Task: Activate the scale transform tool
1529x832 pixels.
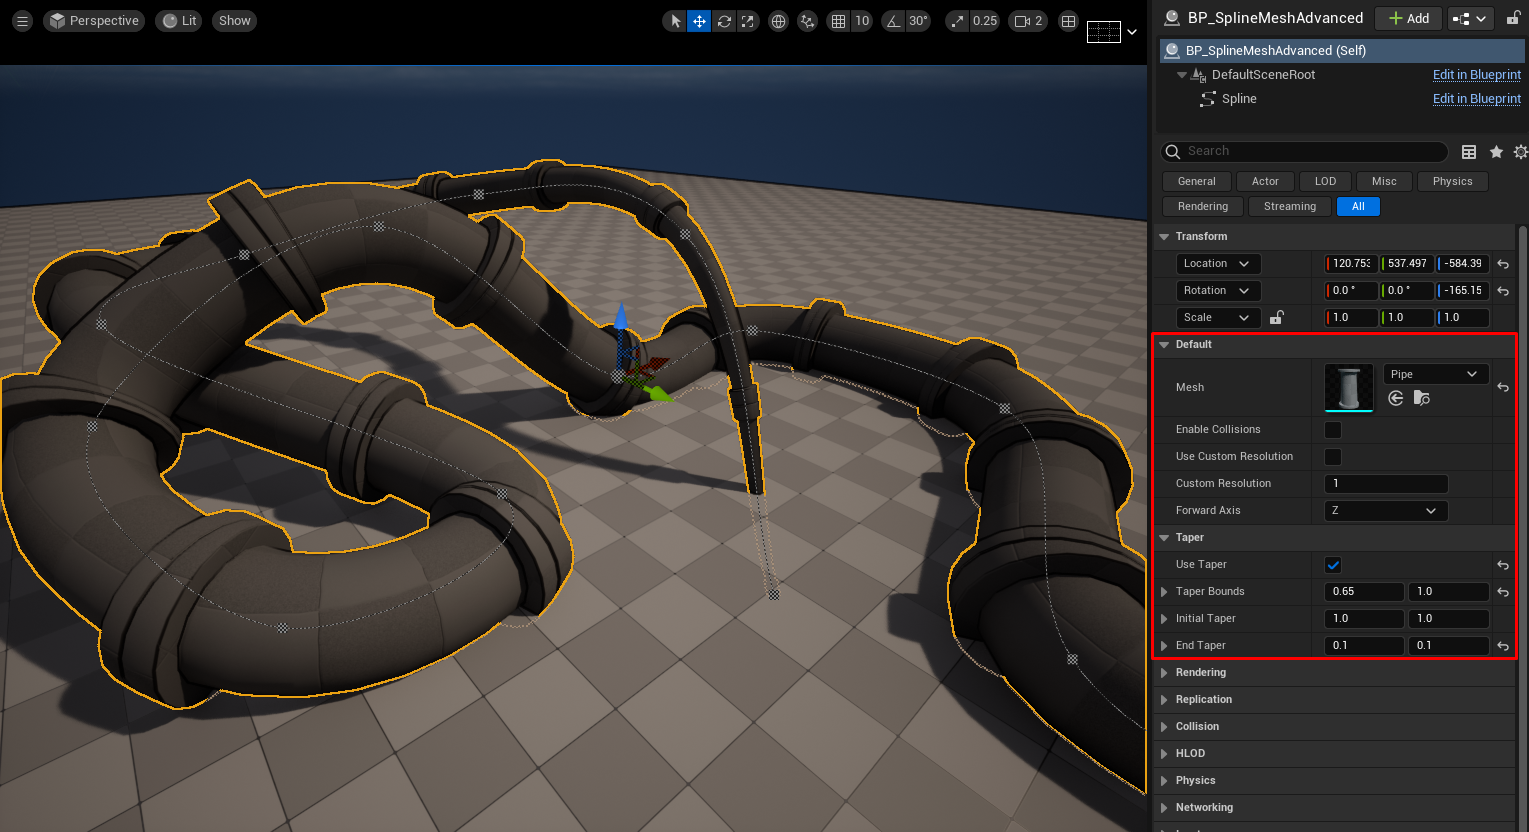Action: pyautogui.click(x=747, y=21)
